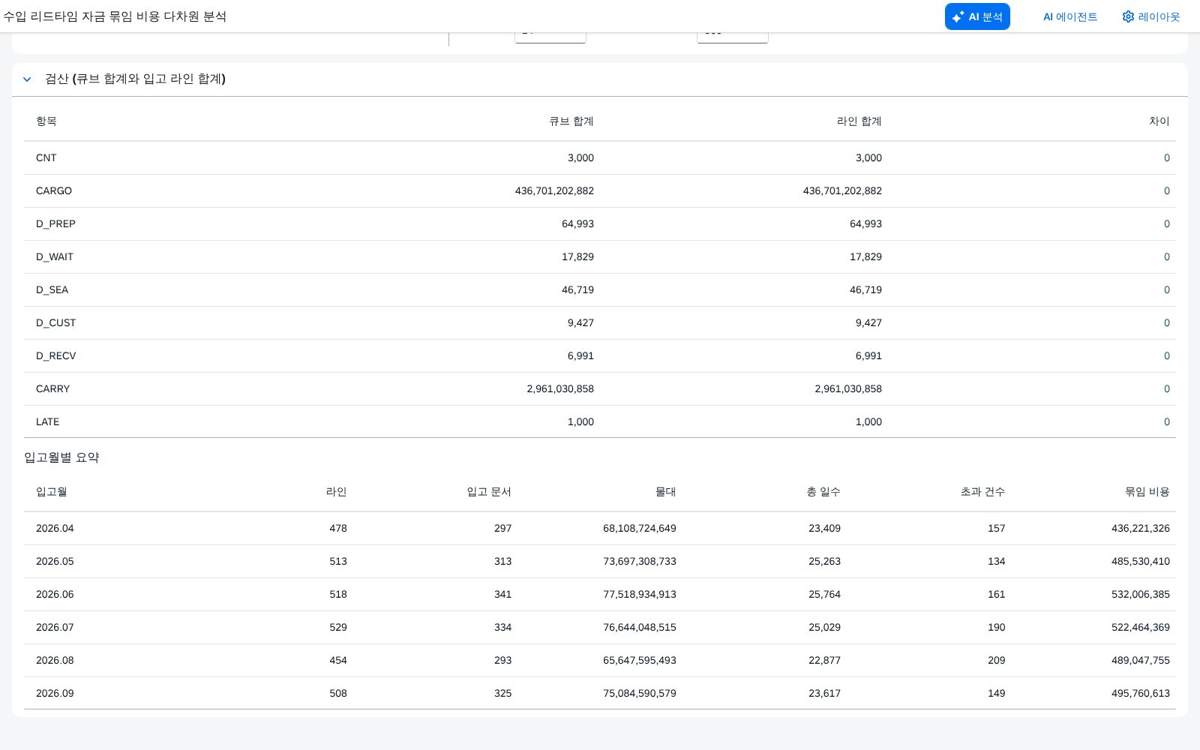Select the 라인 합계 column header
The width and height of the screenshot is (1200, 750).
(859, 121)
